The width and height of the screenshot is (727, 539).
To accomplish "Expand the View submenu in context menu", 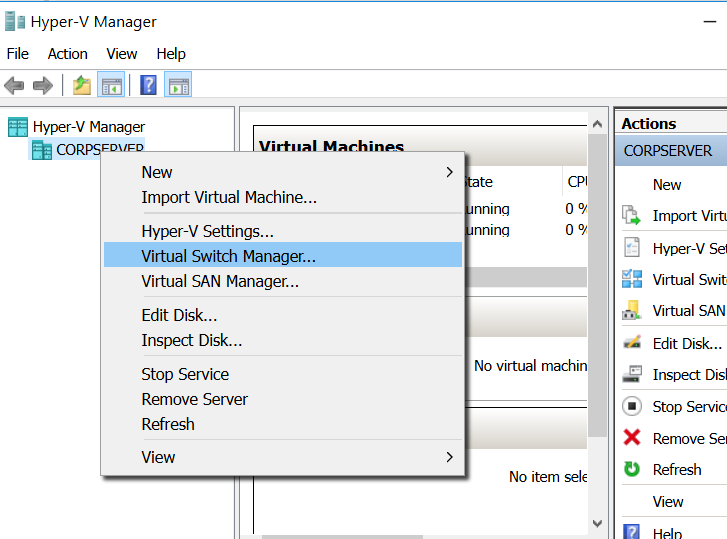I will 449,457.
